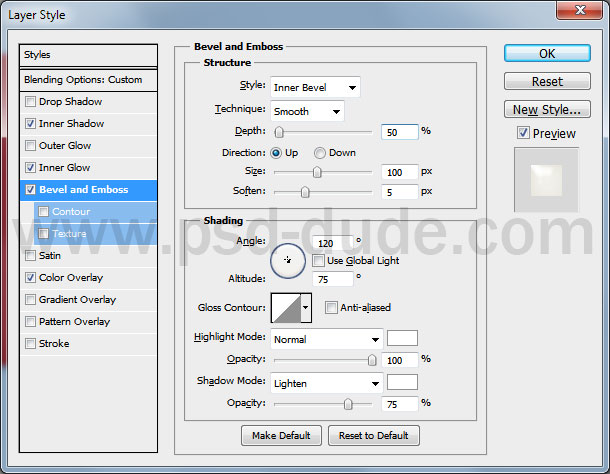Click the Size value input field
Screen dimensions: 610x474
coord(400,172)
